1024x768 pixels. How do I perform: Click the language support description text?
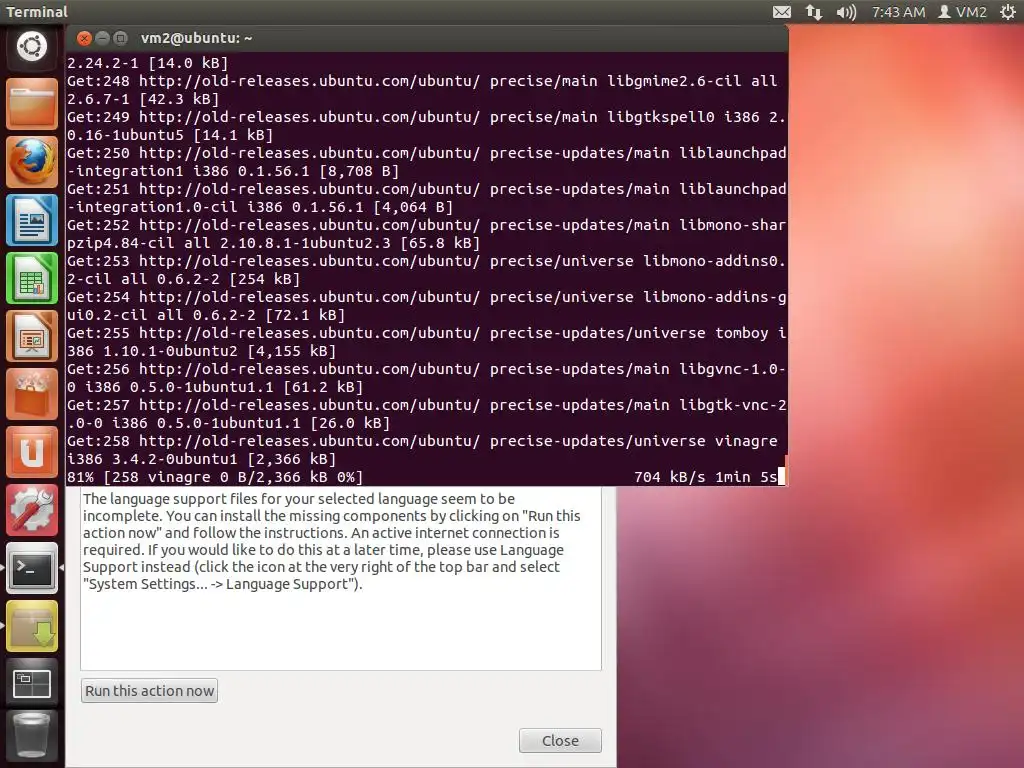332,541
